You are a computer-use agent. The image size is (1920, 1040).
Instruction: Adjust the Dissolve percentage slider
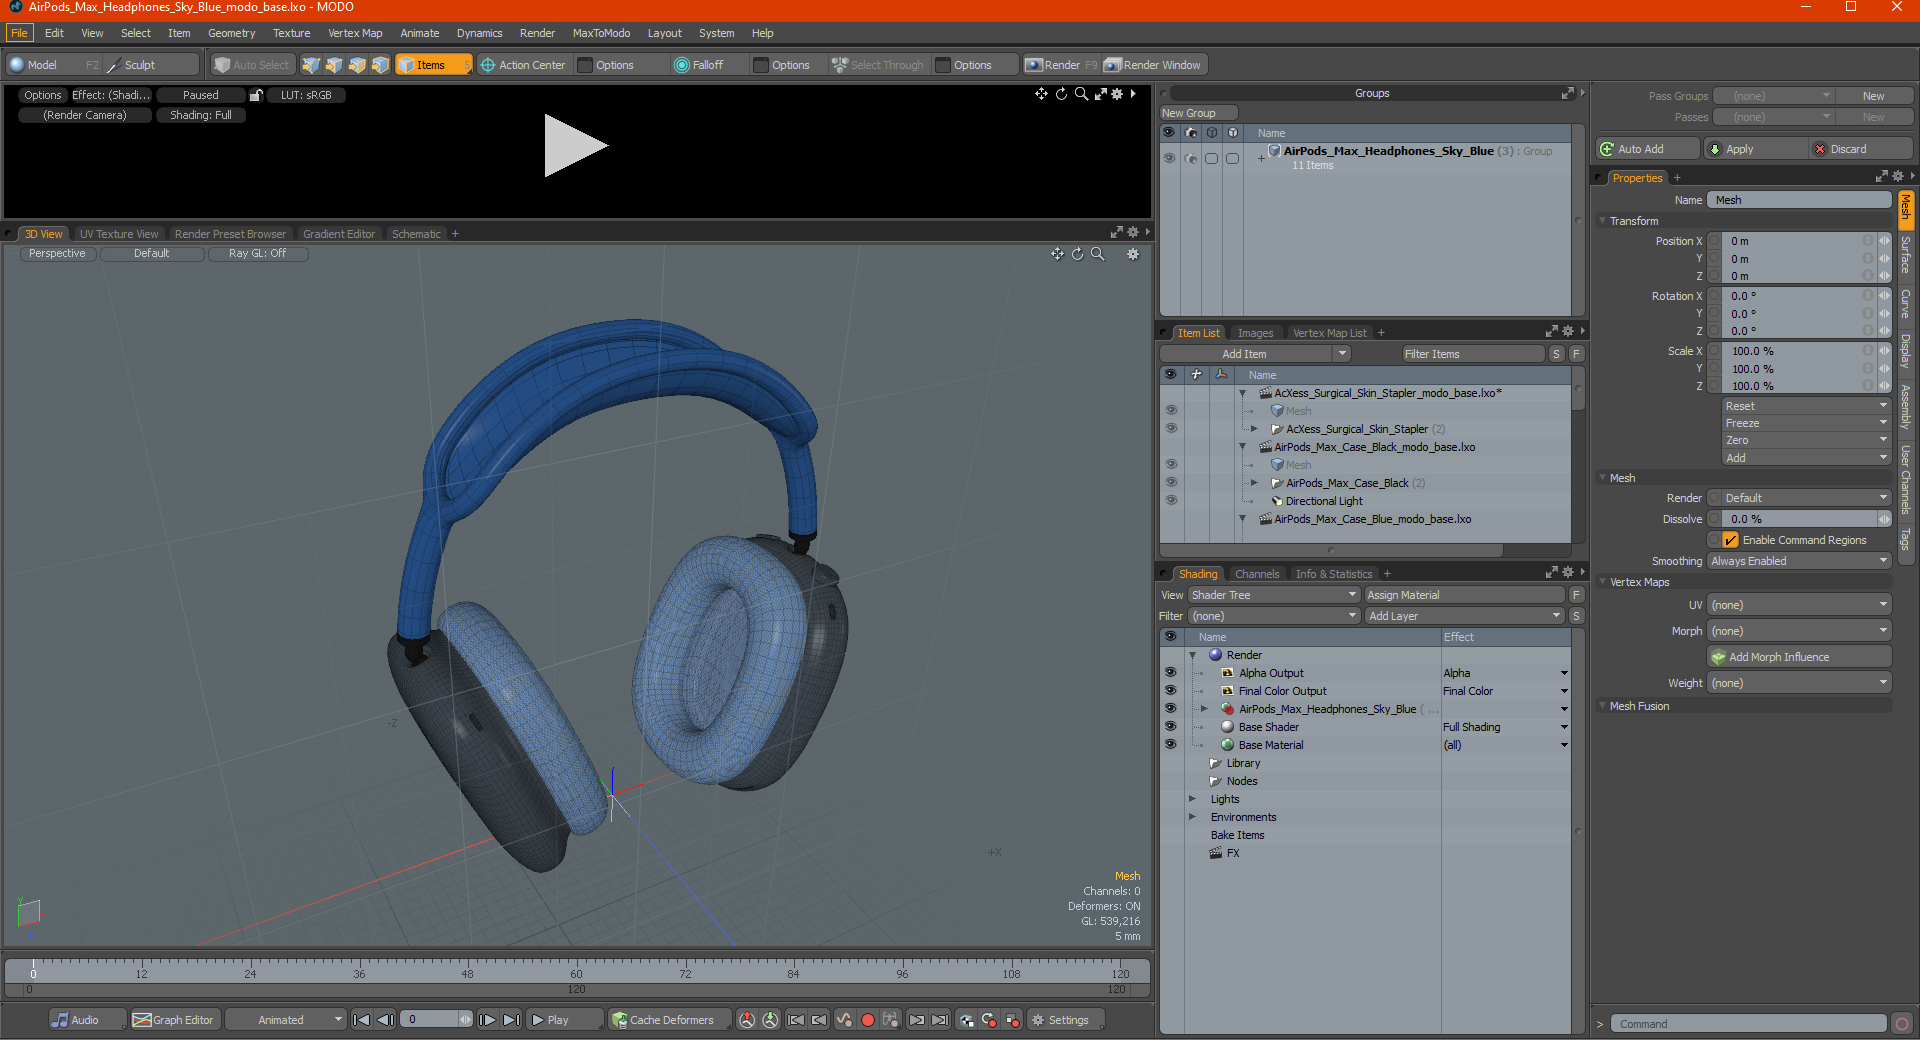pos(1800,519)
